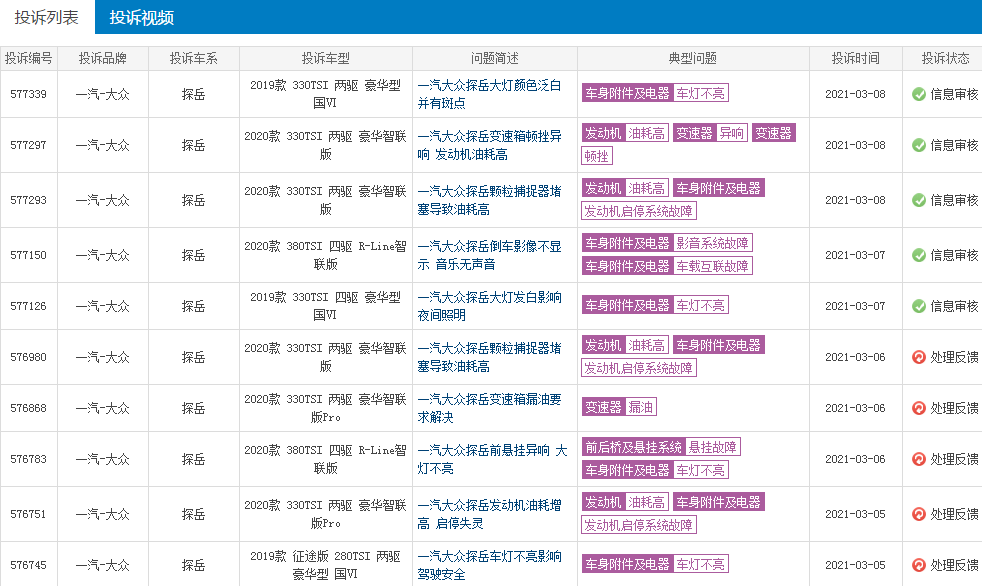
Task: Click the 投诉状态 column header
Action: click(943, 58)
